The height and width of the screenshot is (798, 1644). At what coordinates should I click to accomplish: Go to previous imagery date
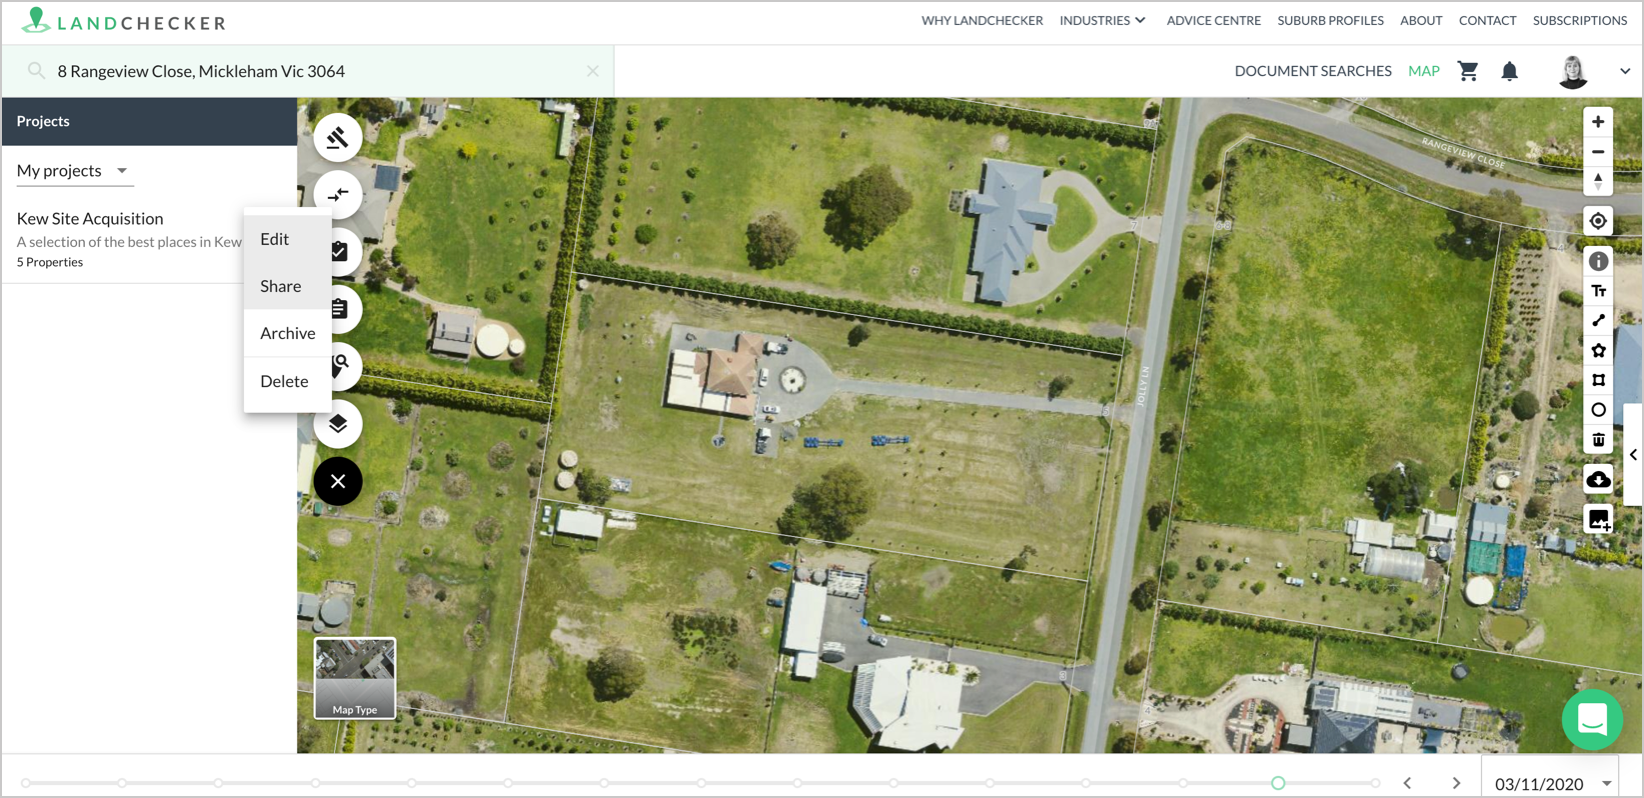pyautogui.click(x=1407, y=783)
